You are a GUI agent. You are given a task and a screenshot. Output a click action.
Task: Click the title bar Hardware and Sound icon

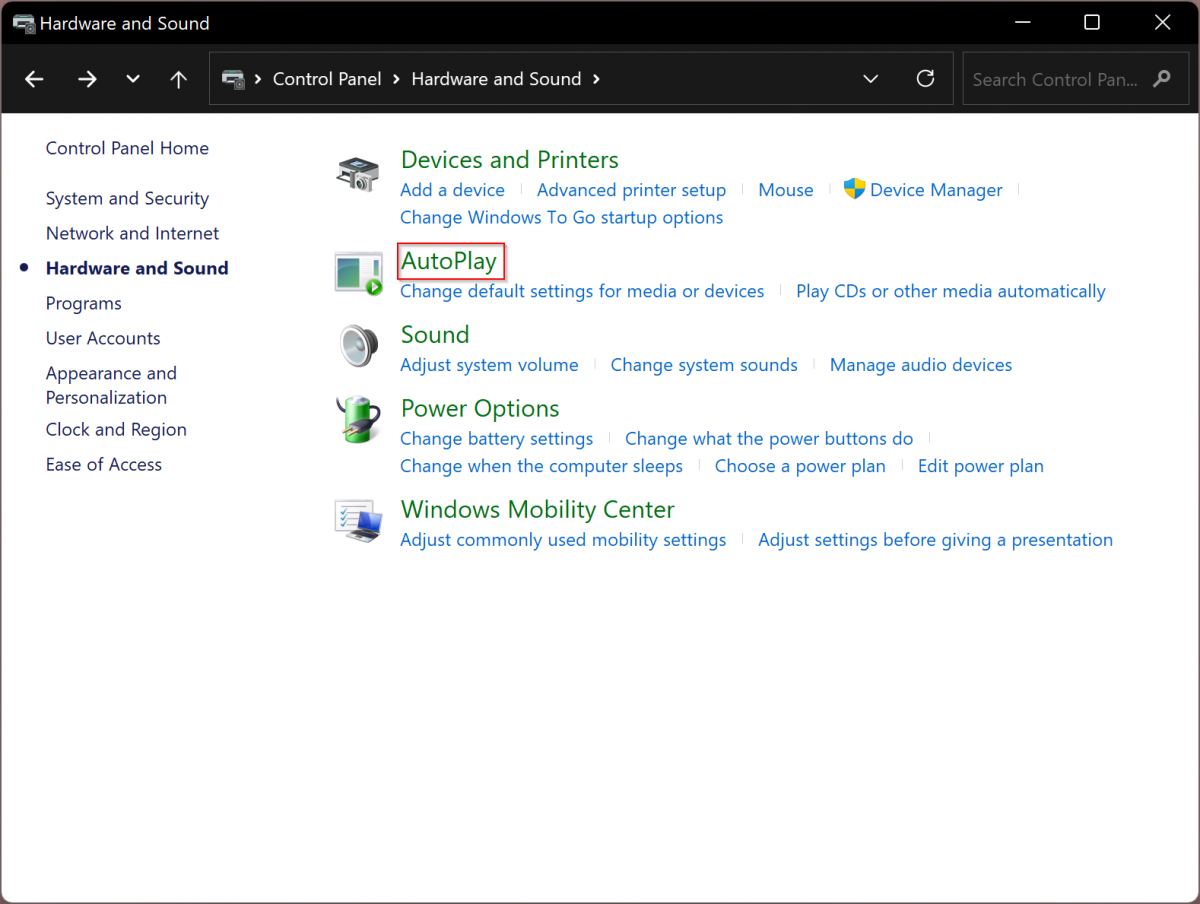pyautogui.click(x=24, y=23)
